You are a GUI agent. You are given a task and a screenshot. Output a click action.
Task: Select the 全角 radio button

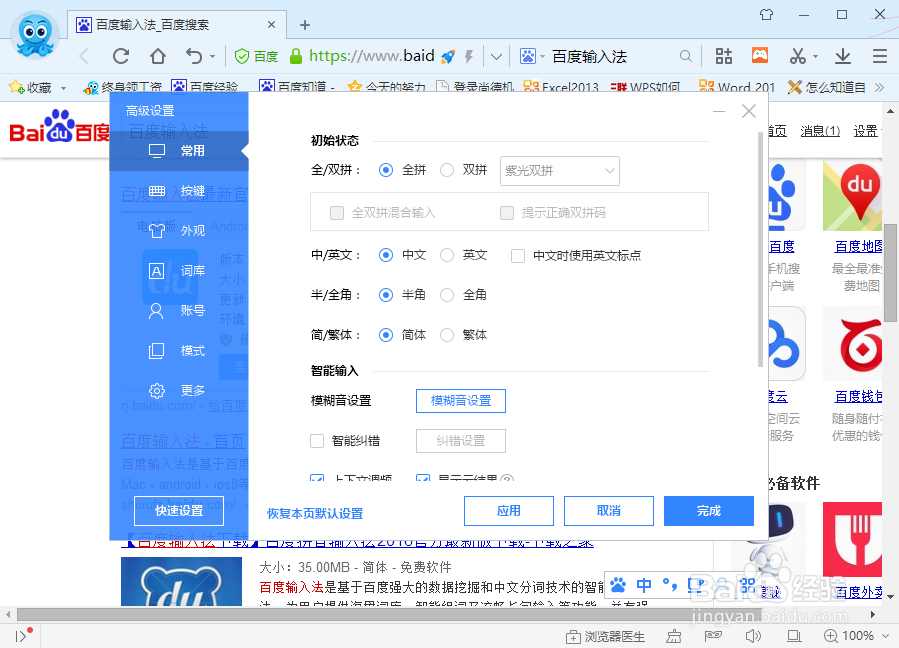447,295
